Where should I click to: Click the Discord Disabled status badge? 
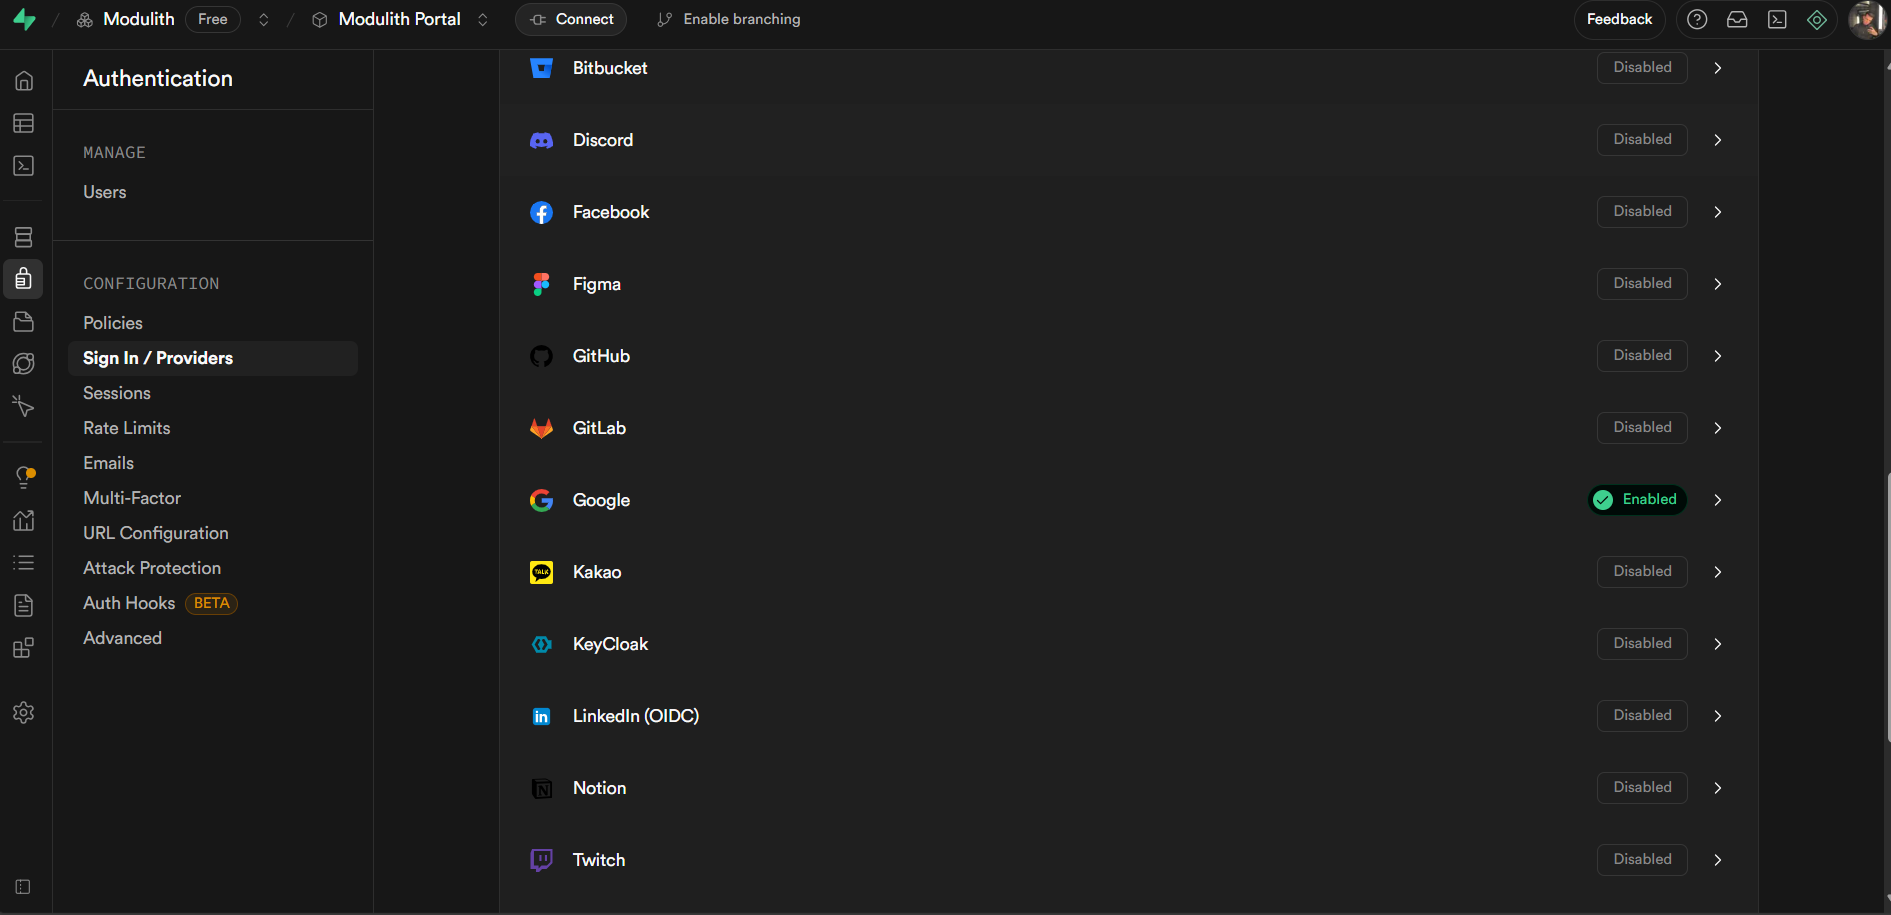click(x=1642, y=139)
